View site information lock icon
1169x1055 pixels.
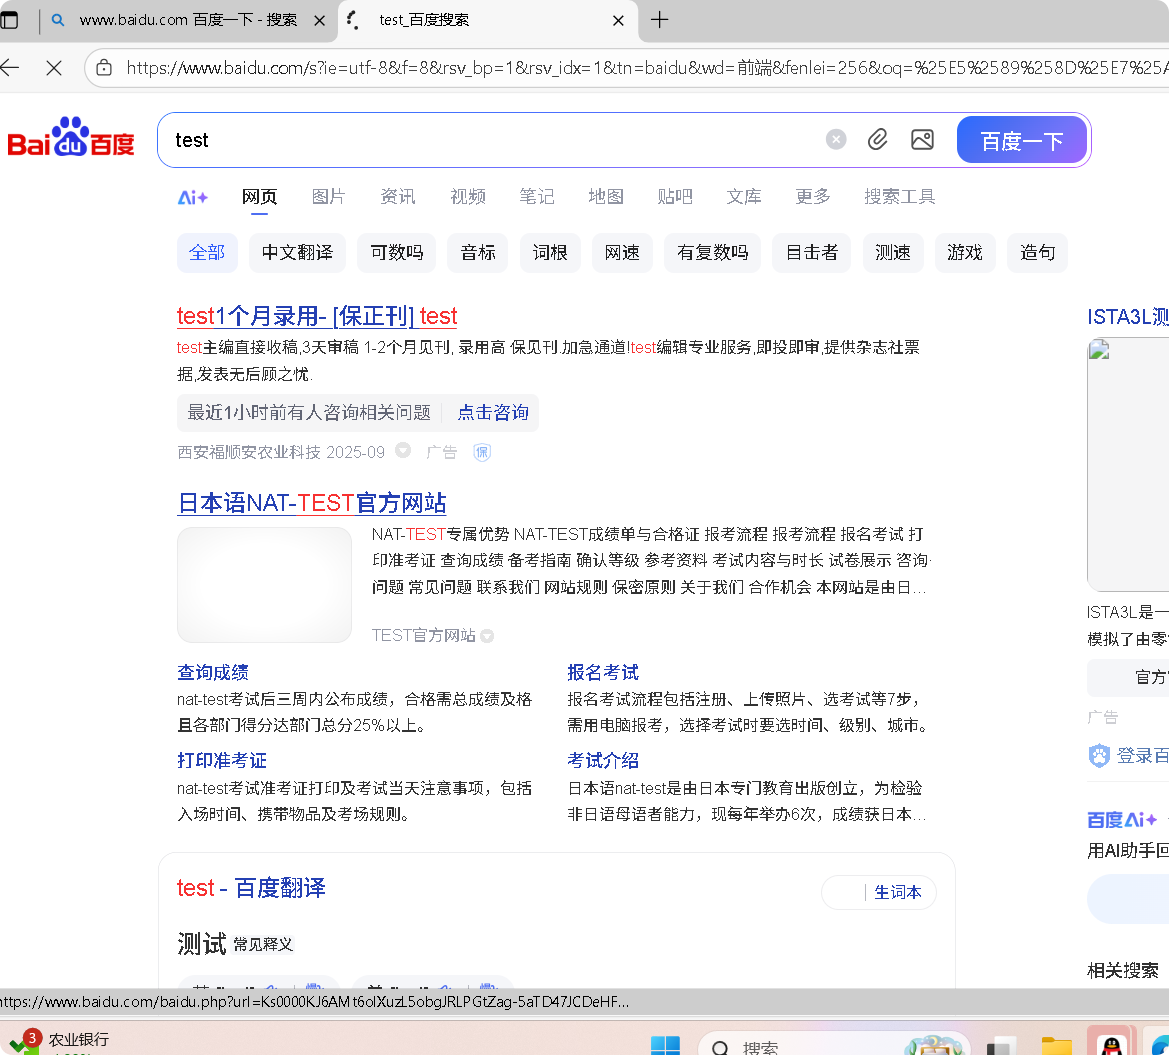coord(104,68)
